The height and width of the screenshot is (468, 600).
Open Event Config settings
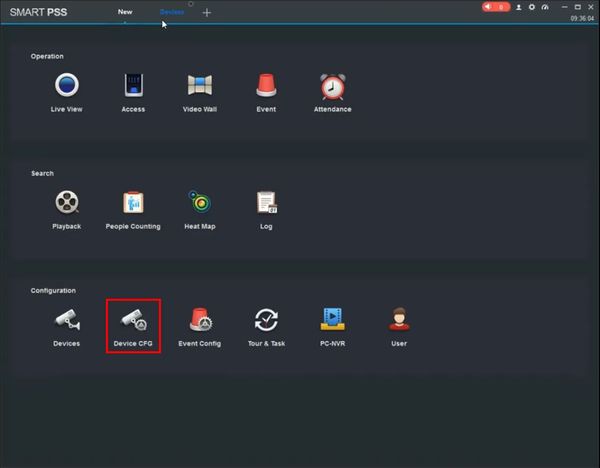click(199, 321)
